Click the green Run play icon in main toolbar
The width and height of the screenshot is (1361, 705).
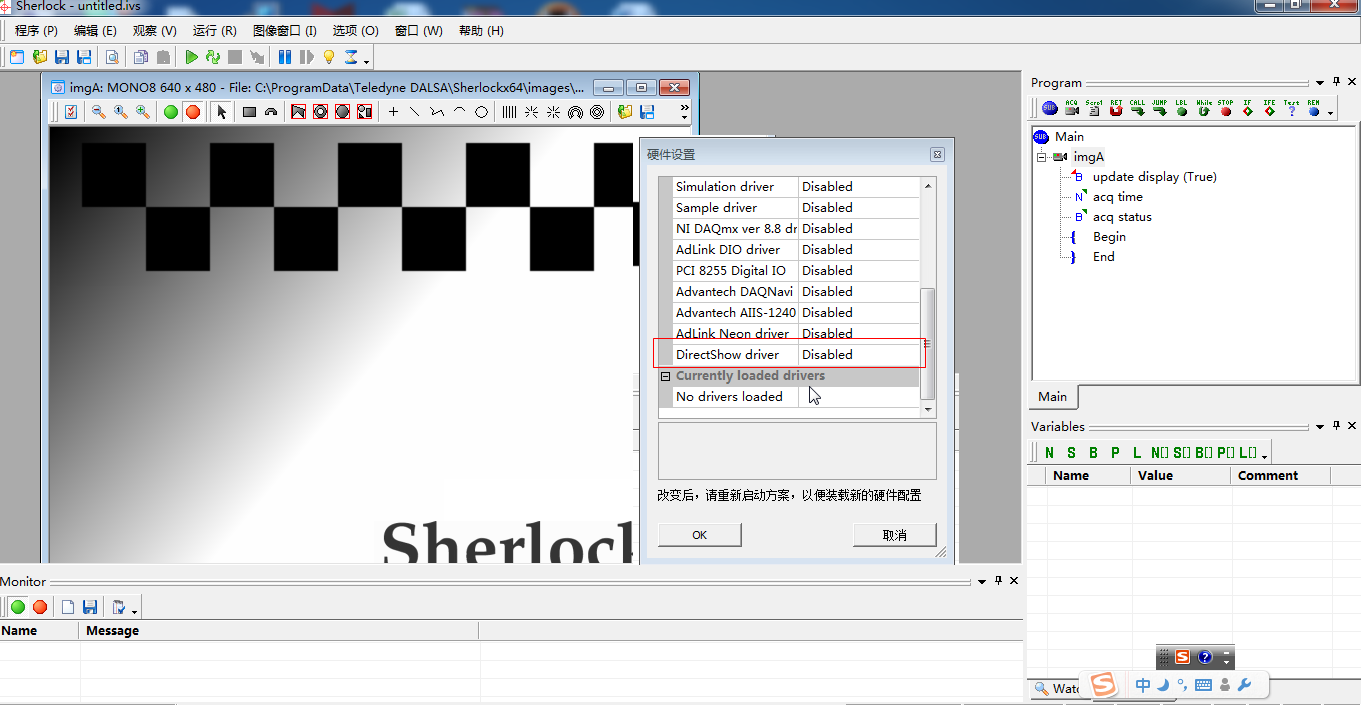point(191,57)
